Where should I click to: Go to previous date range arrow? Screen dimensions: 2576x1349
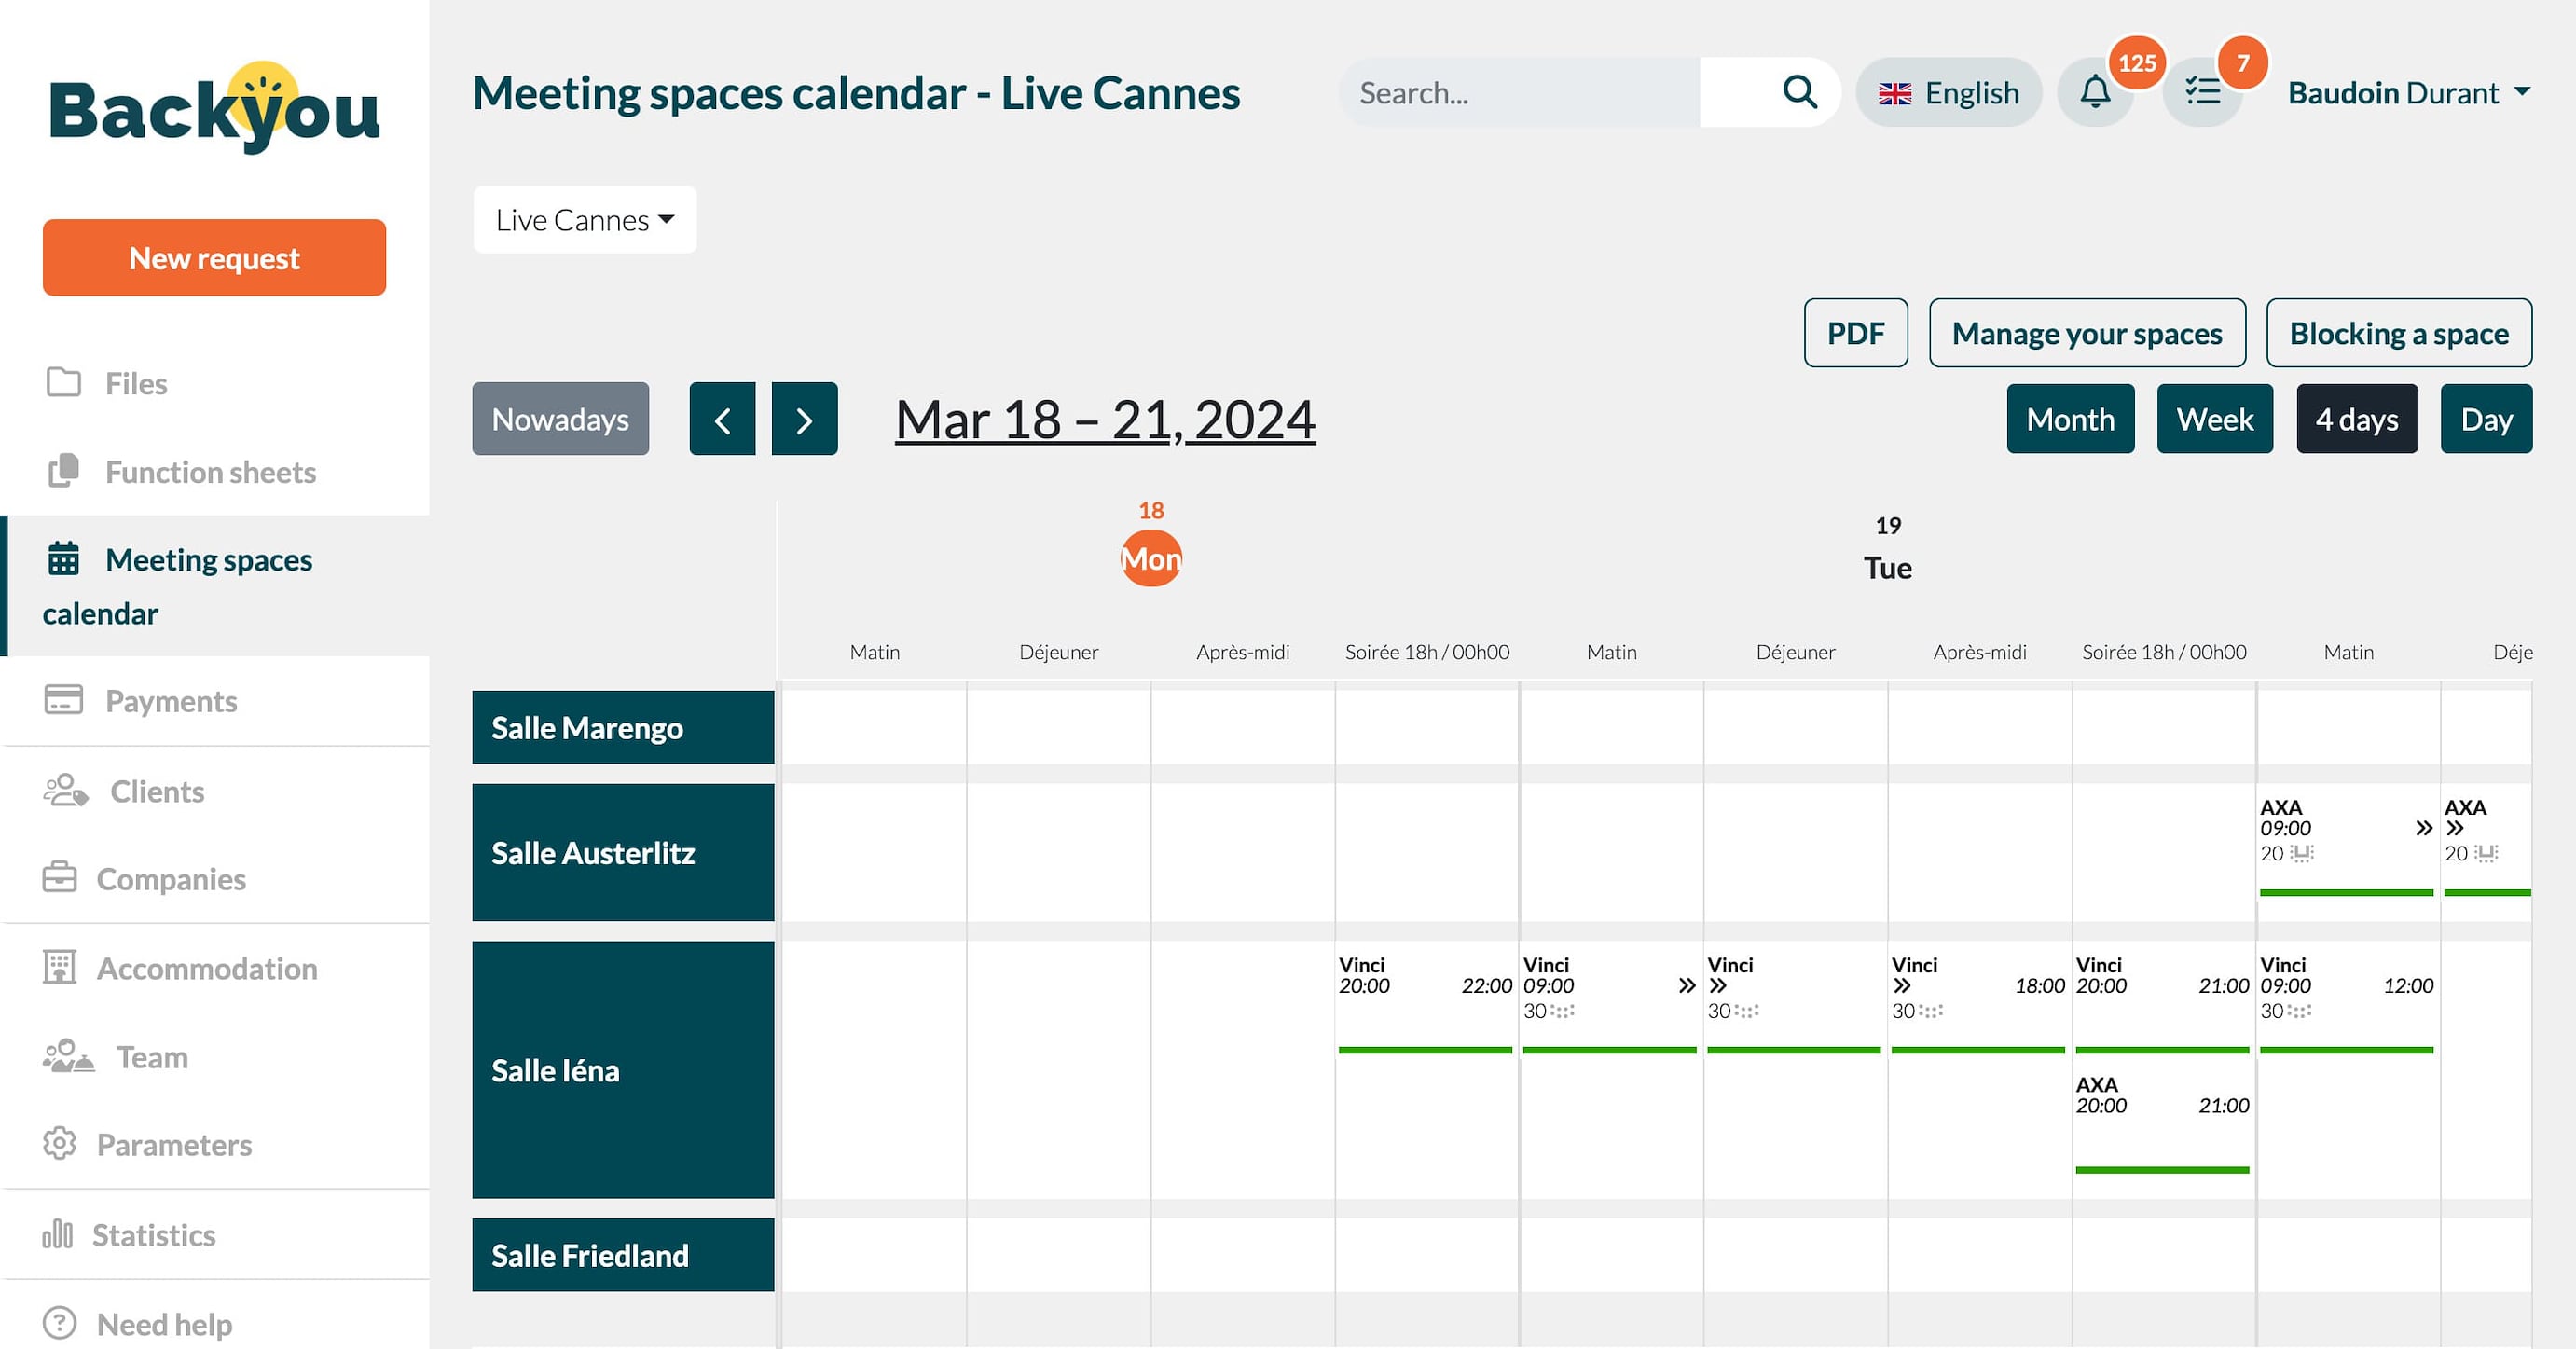(x=722, y=419)
